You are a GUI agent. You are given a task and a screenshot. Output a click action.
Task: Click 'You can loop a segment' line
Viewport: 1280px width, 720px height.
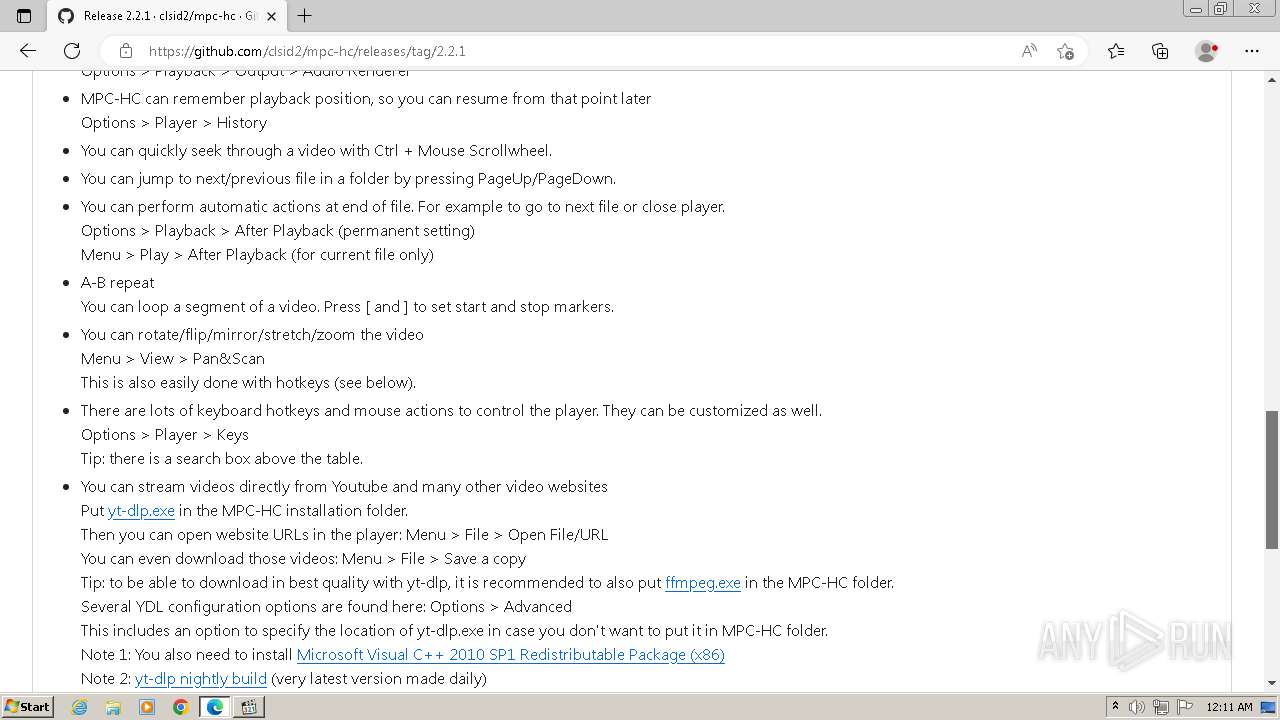point(347,306)
